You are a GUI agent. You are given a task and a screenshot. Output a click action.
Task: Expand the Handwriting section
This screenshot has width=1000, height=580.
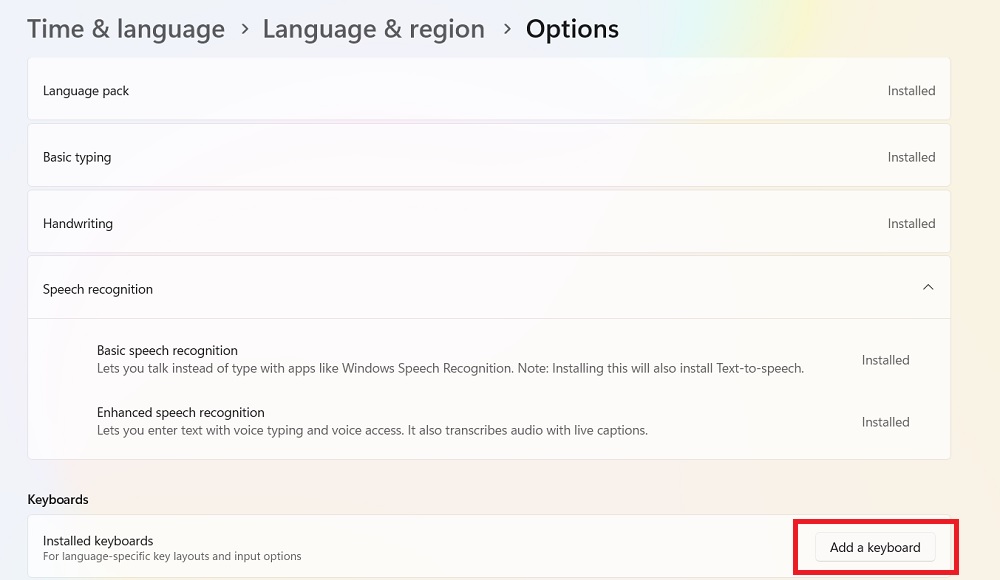[x=488, y=223]
